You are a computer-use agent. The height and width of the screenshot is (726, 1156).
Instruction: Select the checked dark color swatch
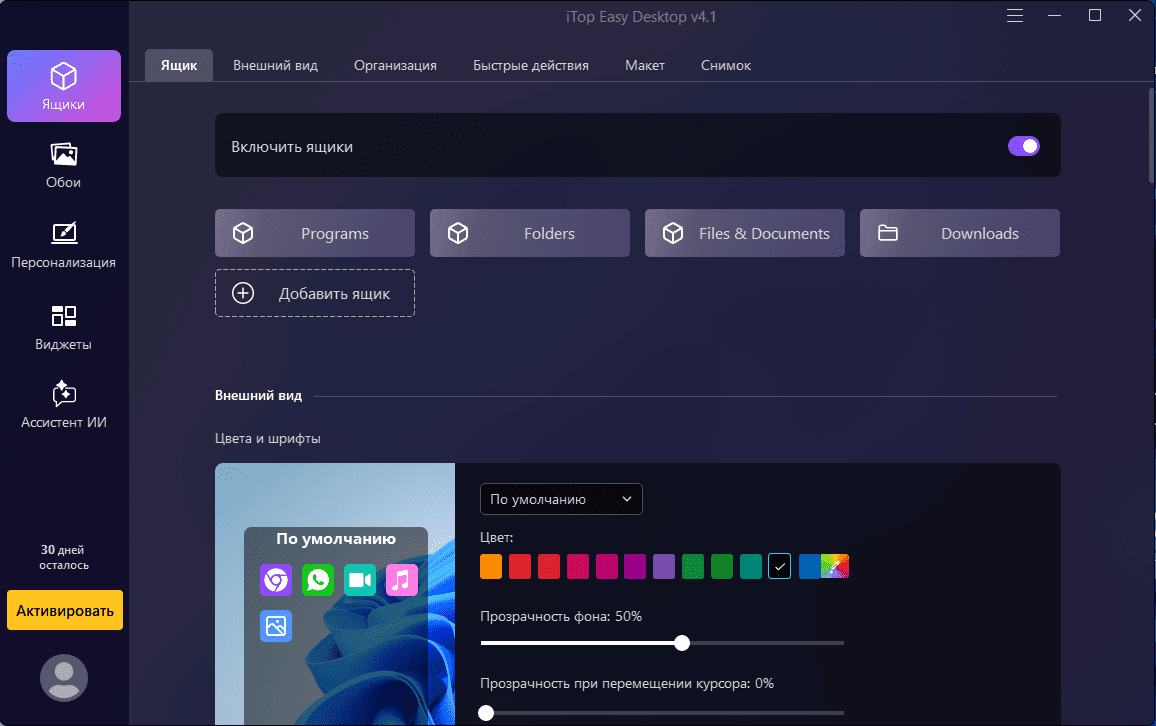(x=779, y=566)
